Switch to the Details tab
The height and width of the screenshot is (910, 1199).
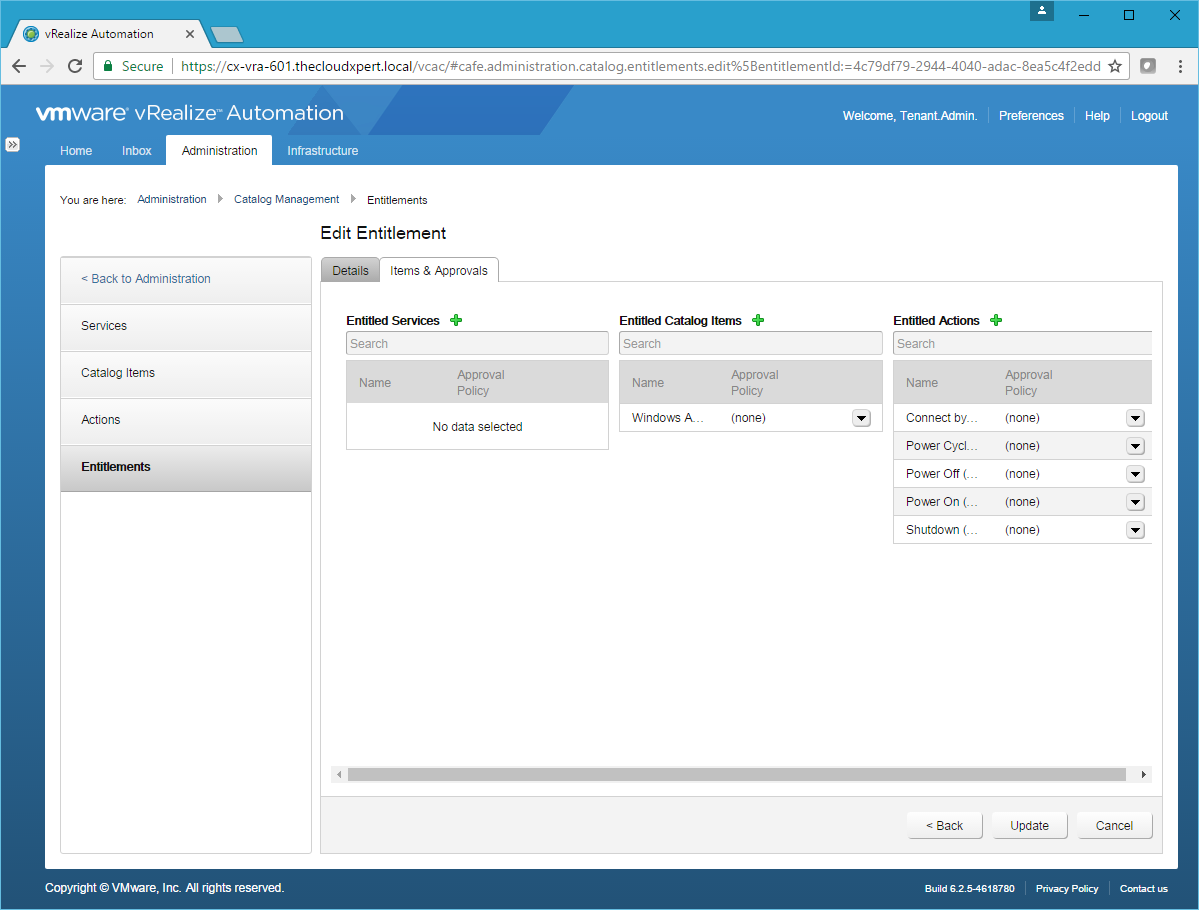(350, 271)
